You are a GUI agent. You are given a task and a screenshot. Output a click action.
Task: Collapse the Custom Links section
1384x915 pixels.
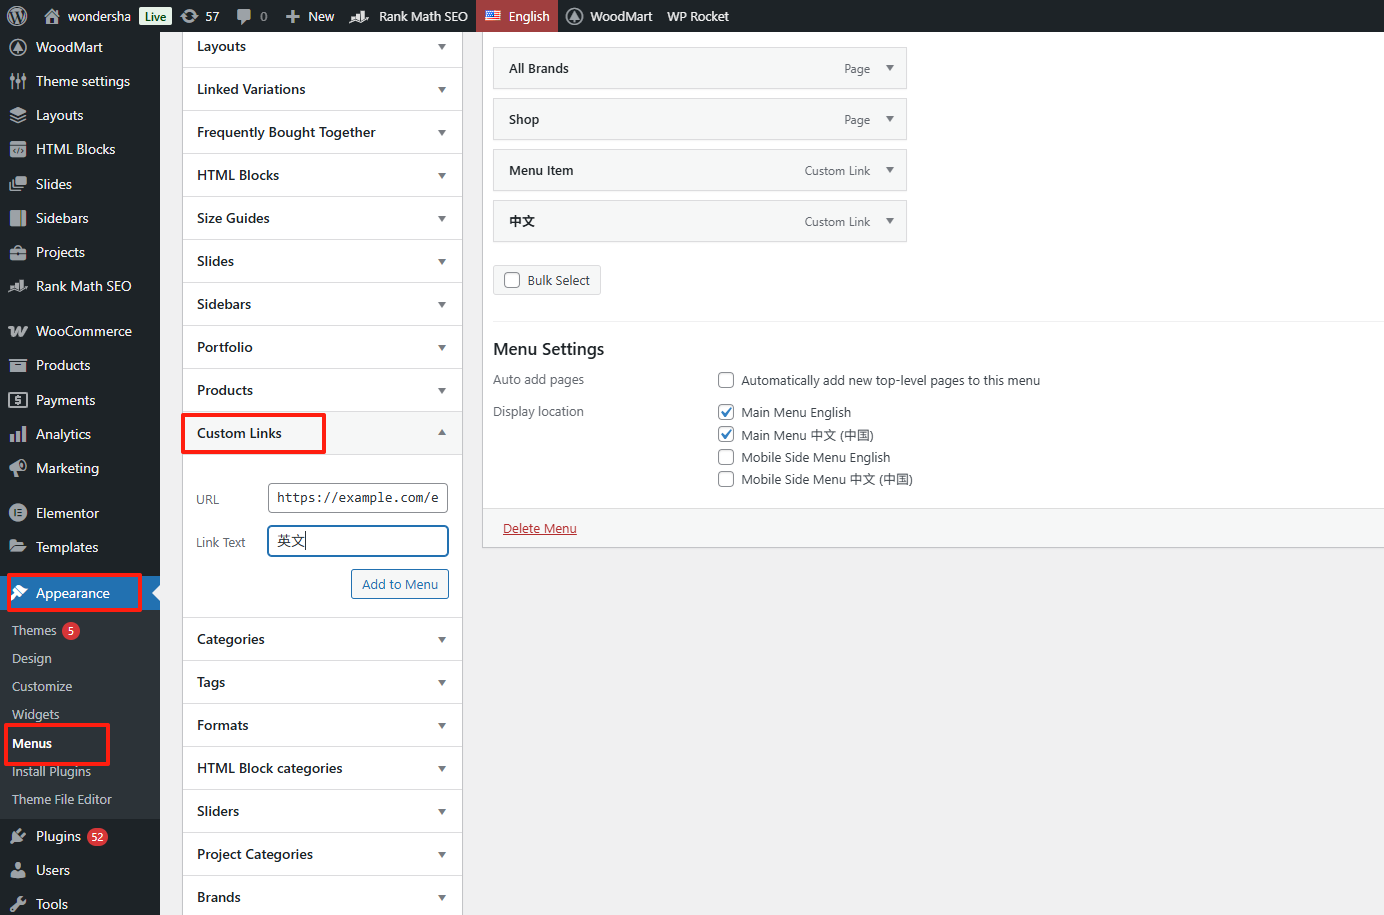pos(441,433)
